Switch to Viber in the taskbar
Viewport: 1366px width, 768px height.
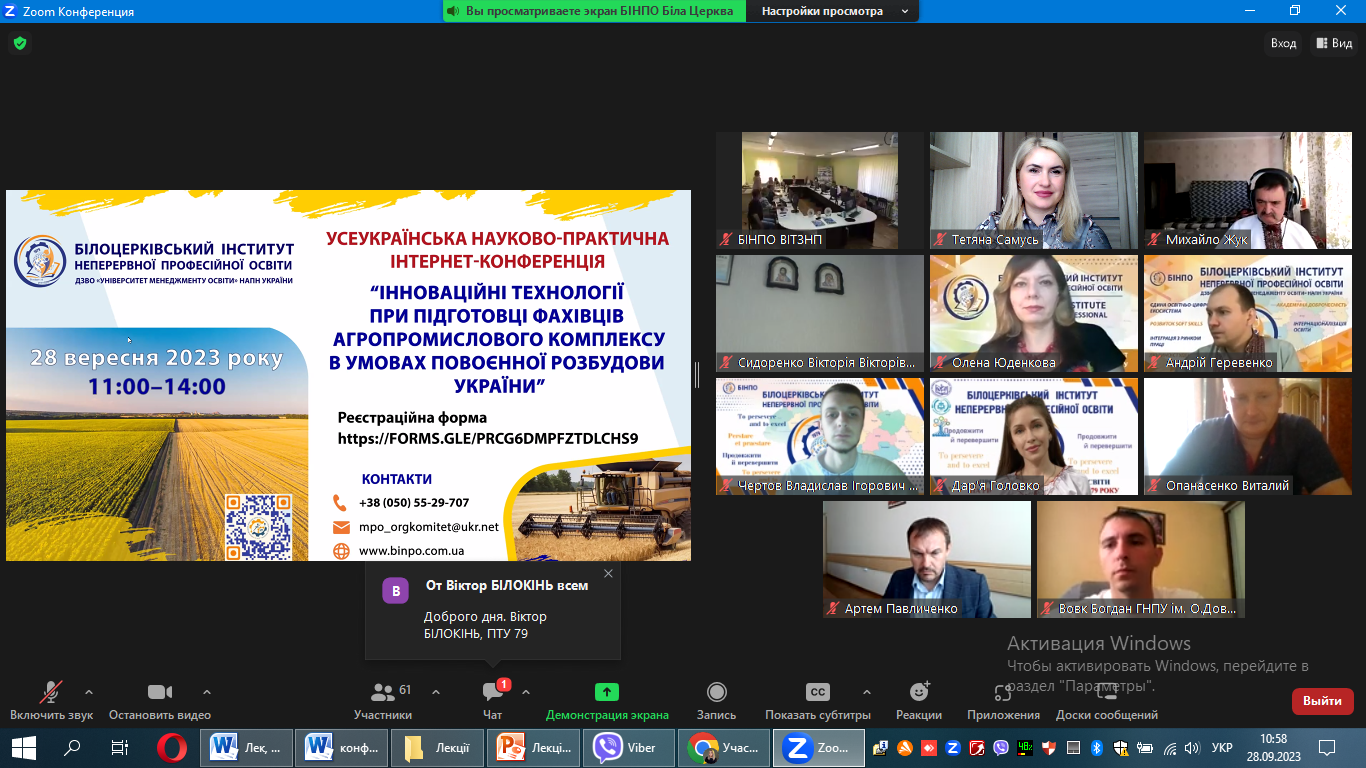point(625,747)
